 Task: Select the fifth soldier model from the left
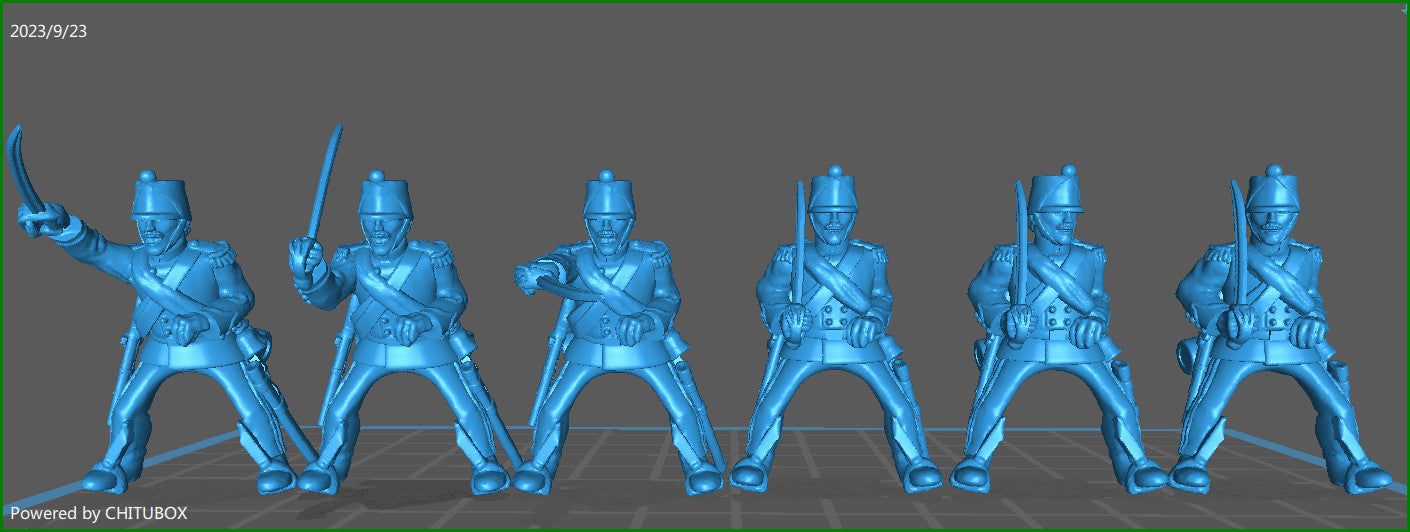[x=1060, y=330]
